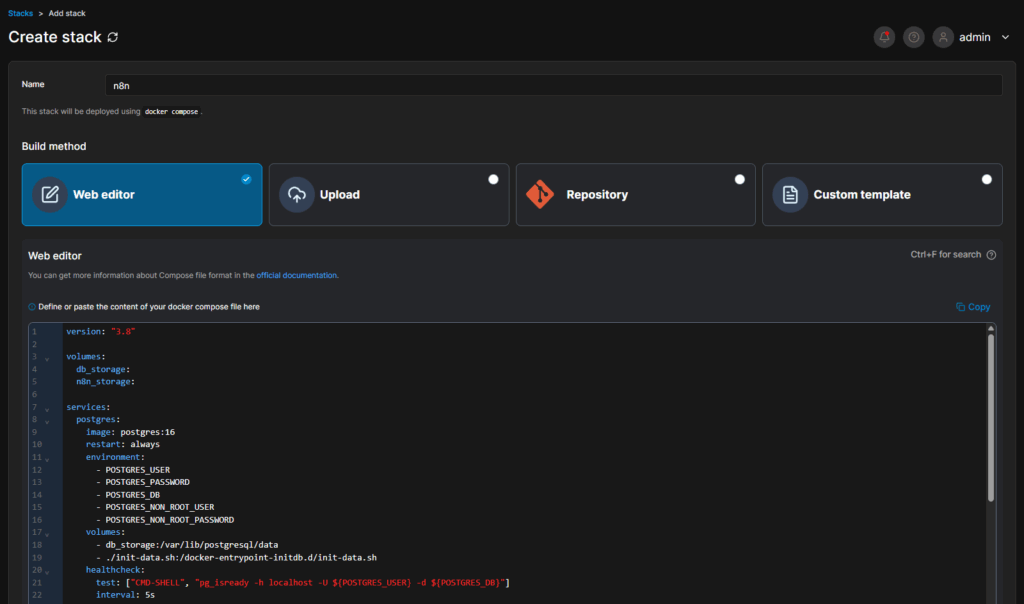Select the Upload build method radio button

492,178
